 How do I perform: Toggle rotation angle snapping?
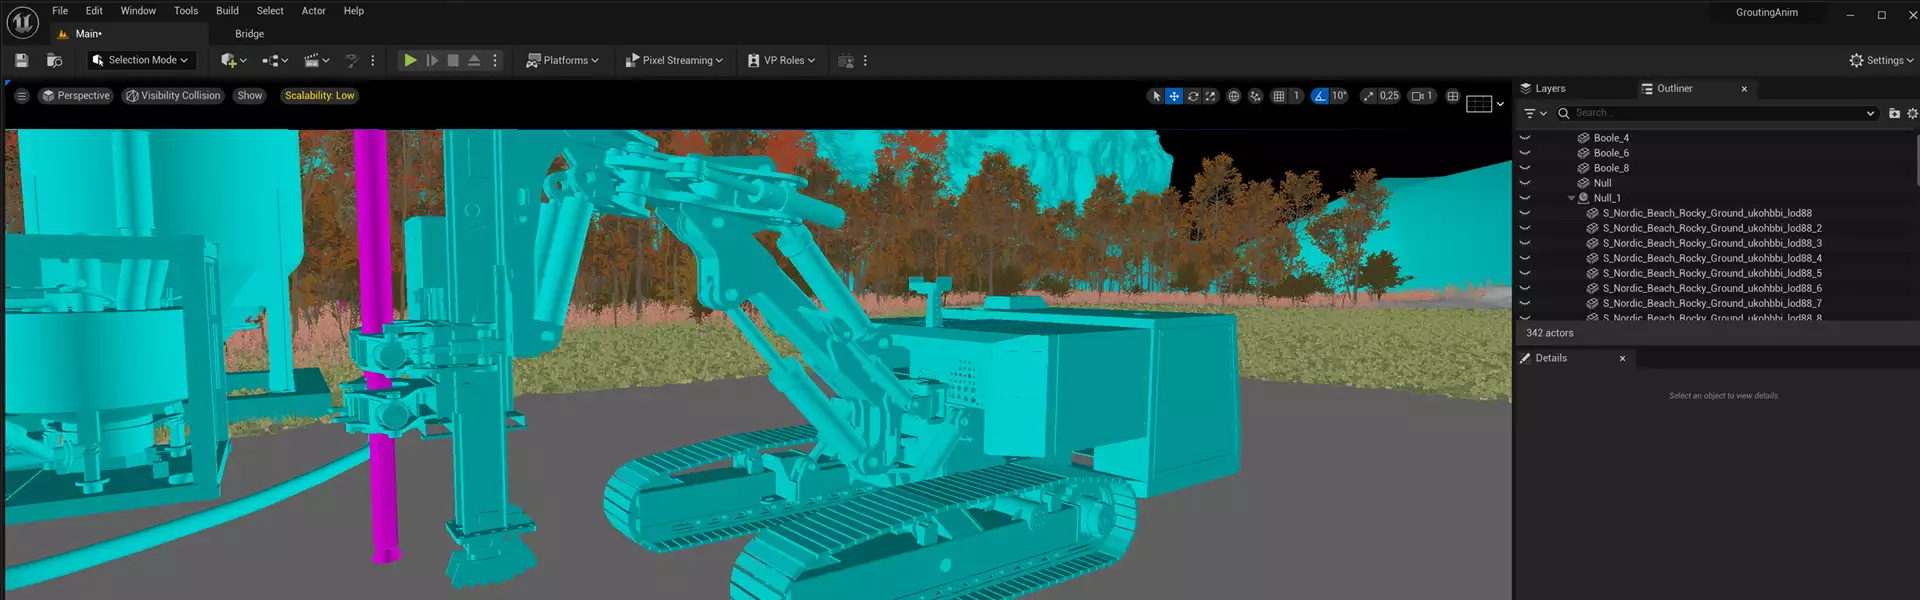tap(1320, 96)
